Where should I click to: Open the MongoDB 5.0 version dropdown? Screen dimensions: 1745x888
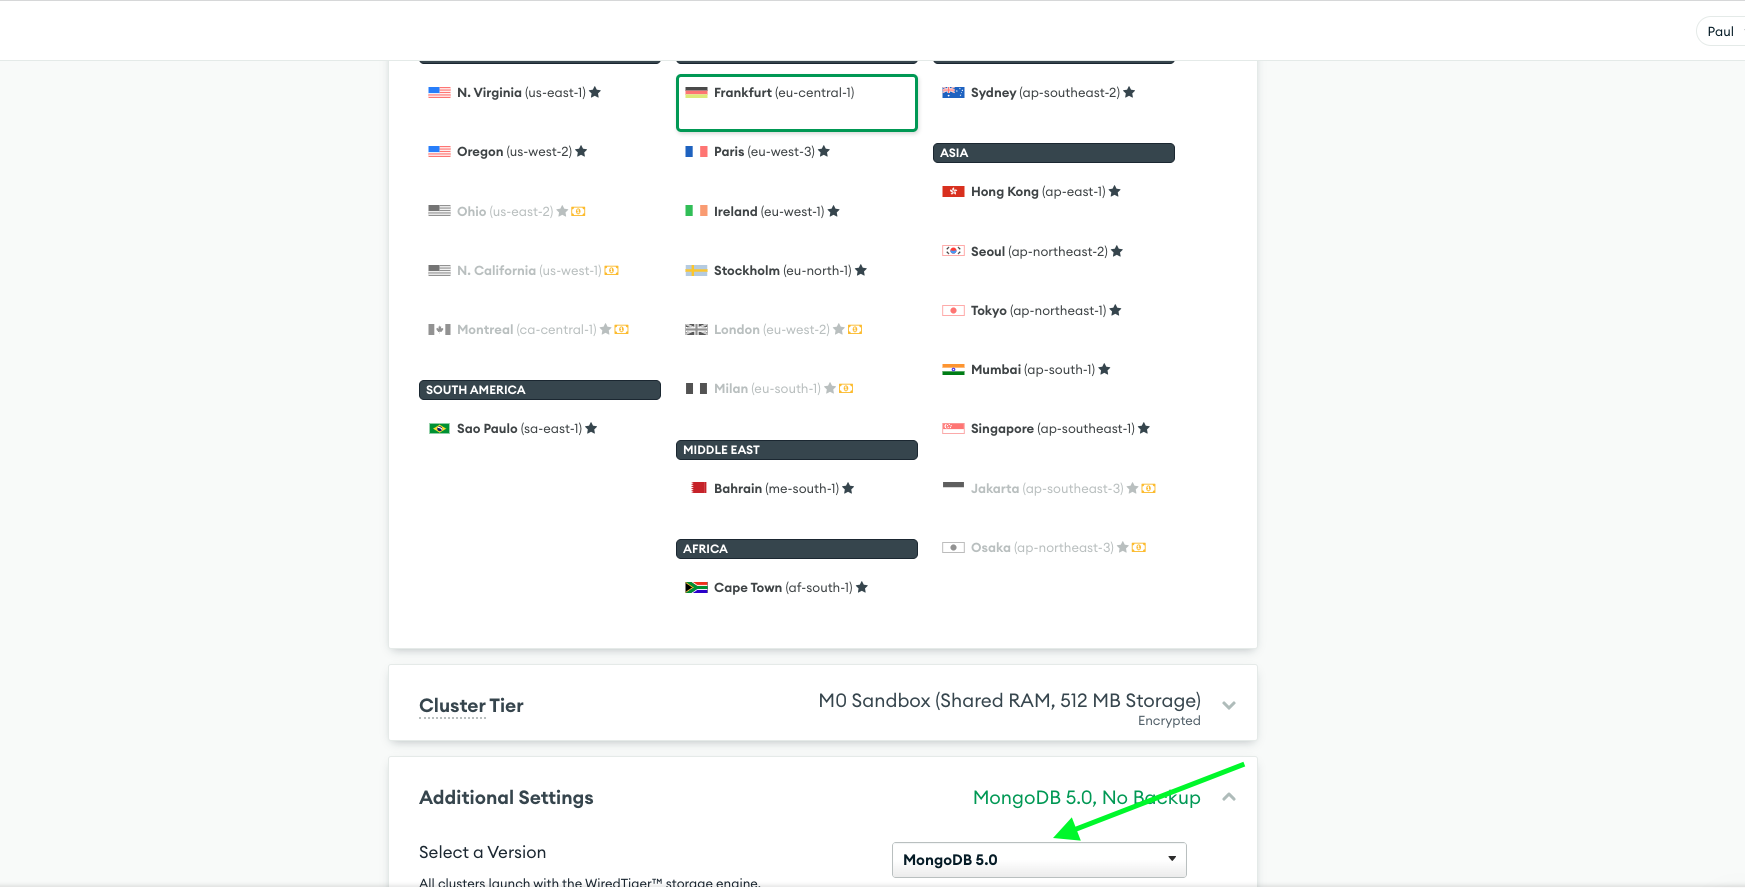coord(1038,860)
